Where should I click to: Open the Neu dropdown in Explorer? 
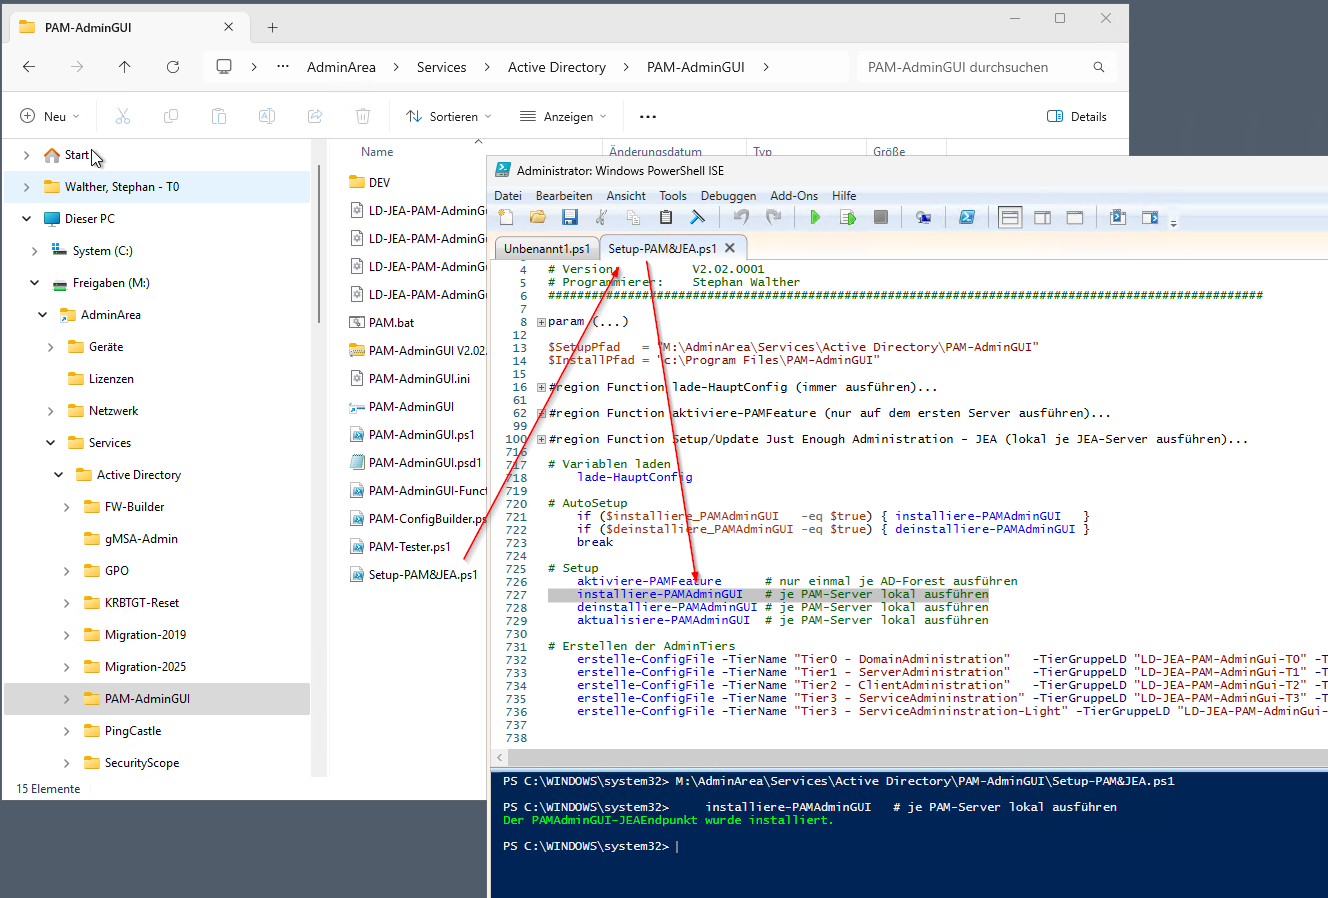point(49,116)
